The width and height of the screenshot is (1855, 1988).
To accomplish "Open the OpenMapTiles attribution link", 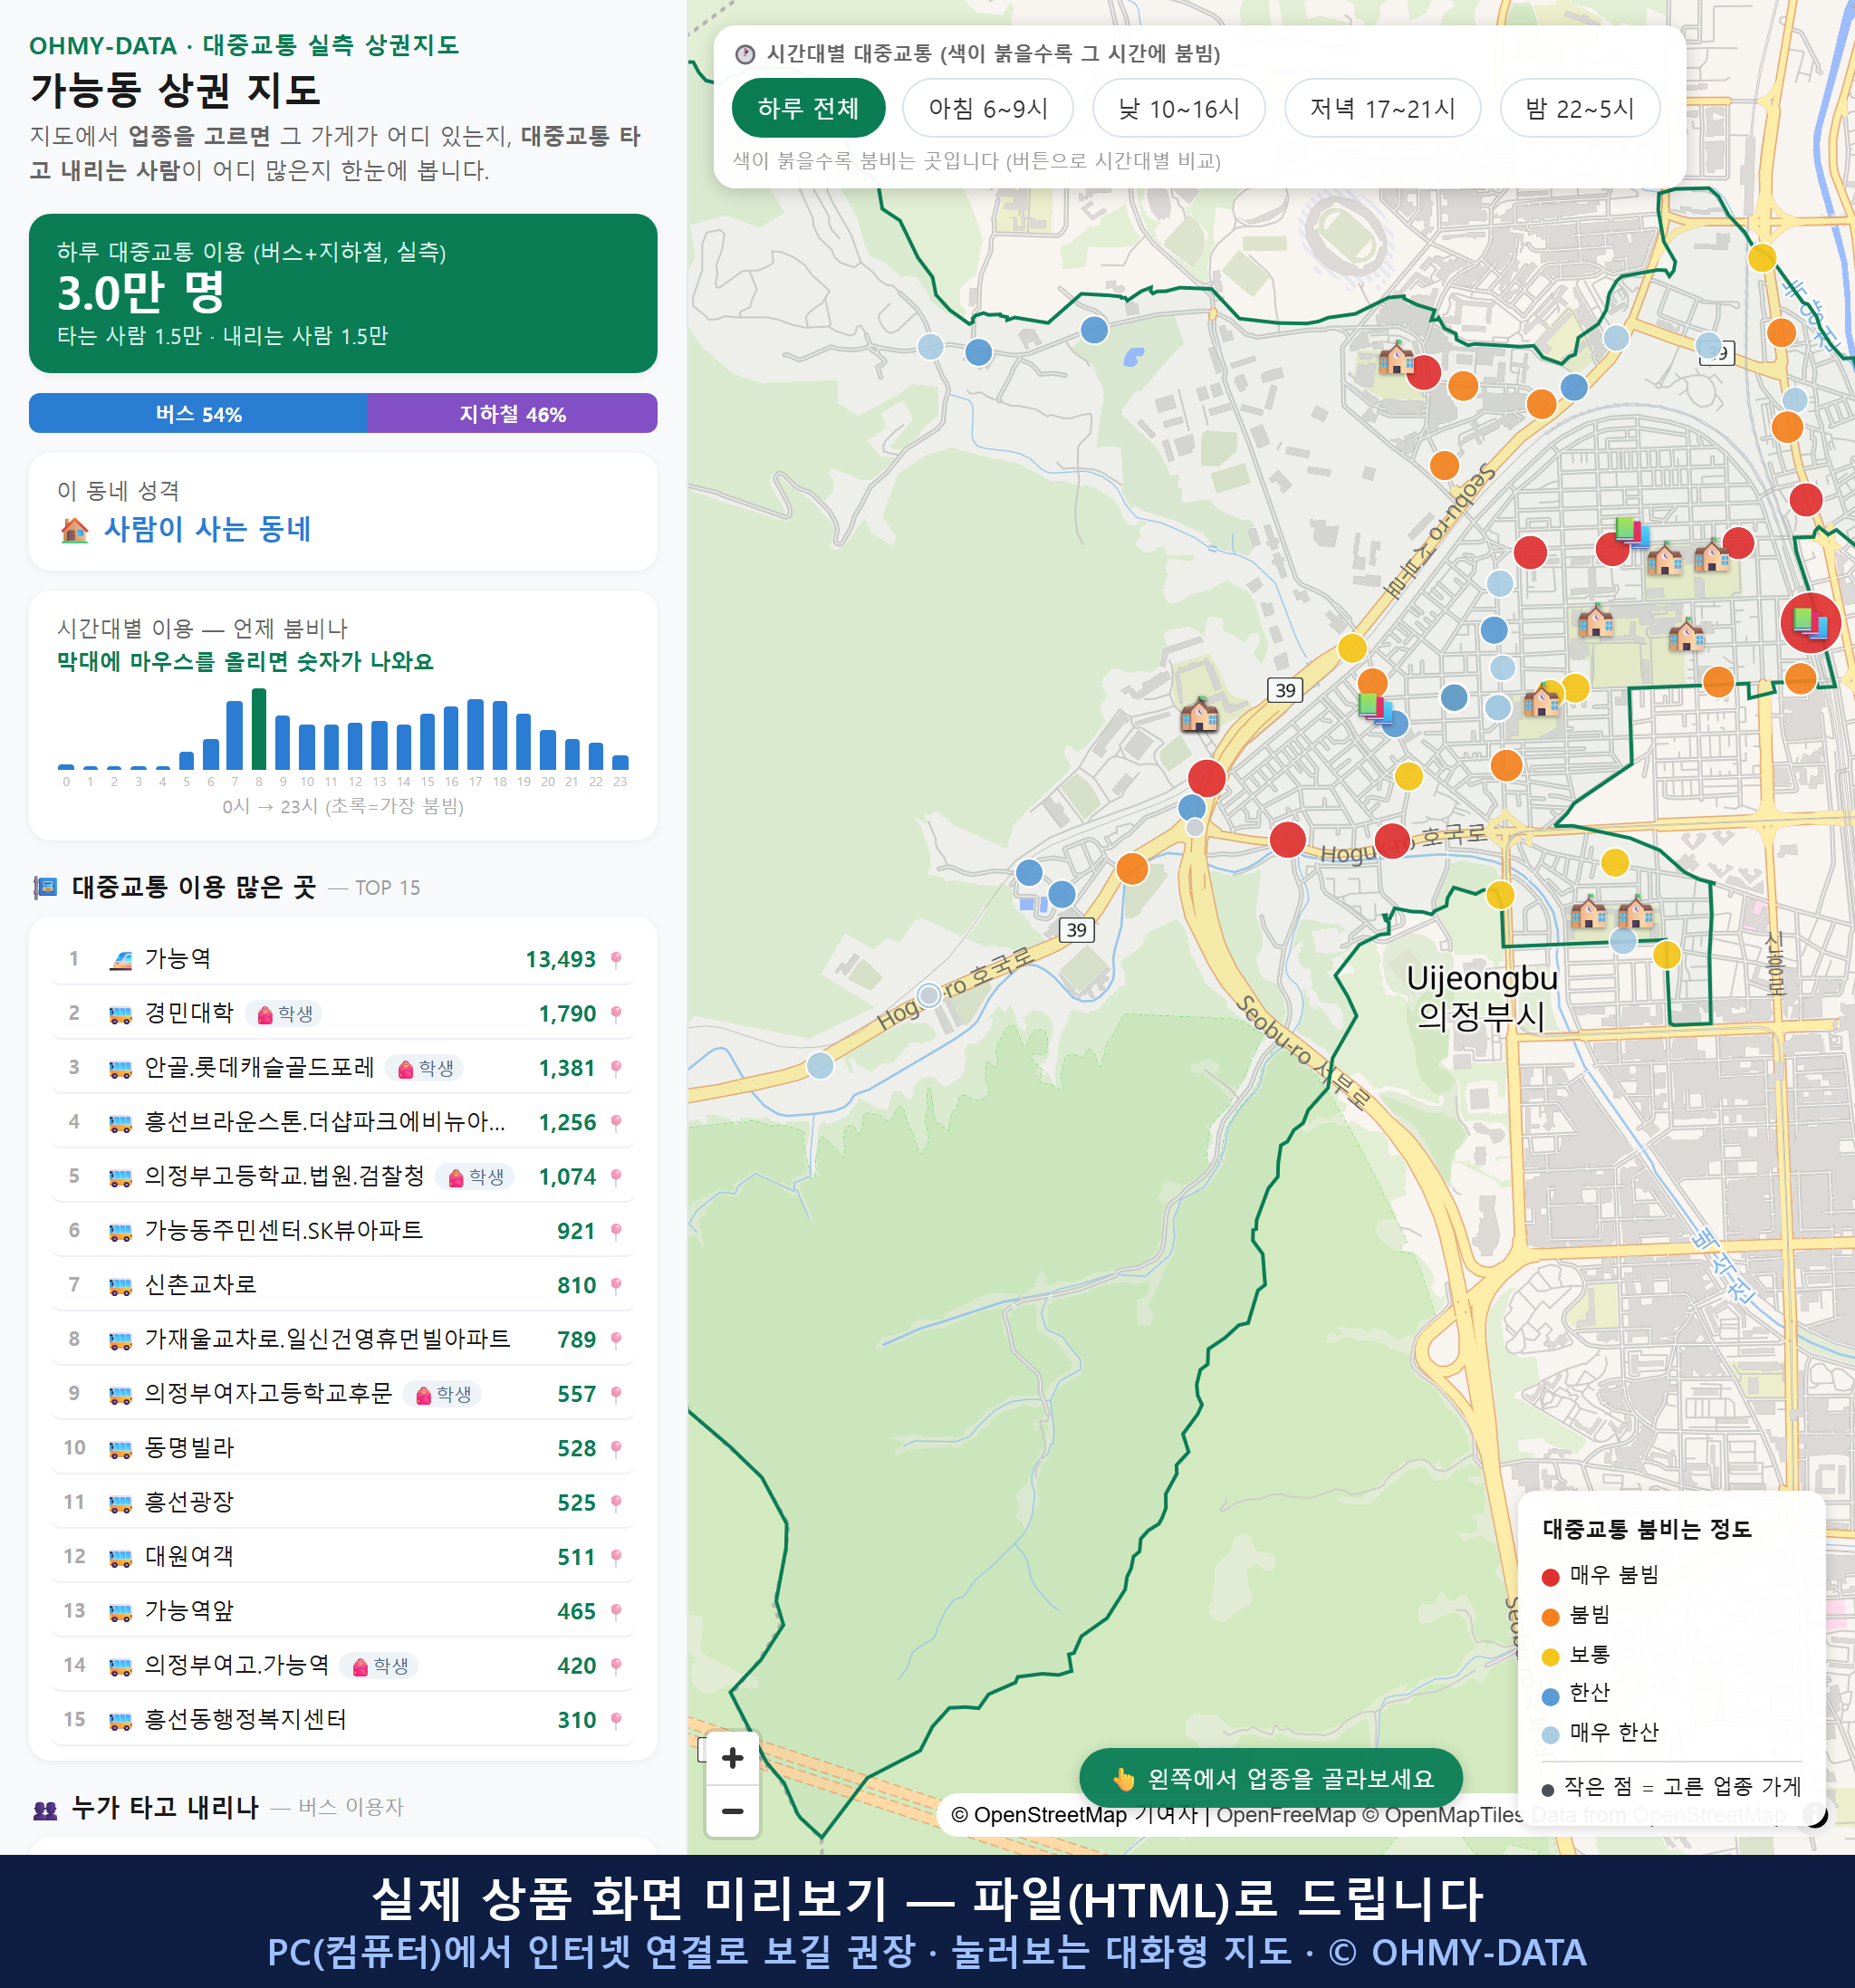I will coord(1443,1814).
